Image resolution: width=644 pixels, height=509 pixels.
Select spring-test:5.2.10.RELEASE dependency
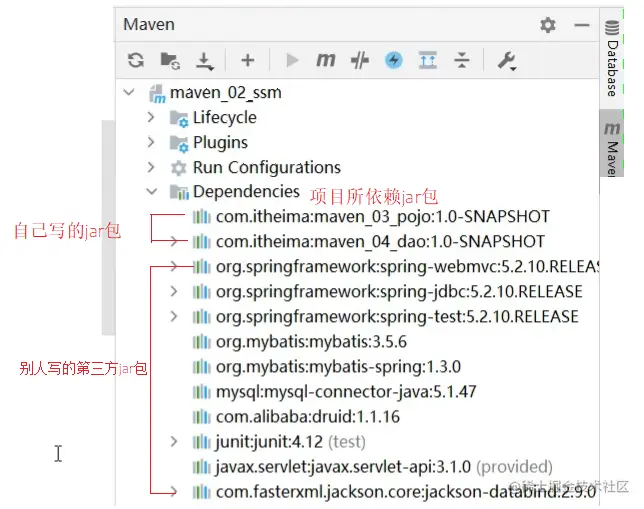click(397, 317)
